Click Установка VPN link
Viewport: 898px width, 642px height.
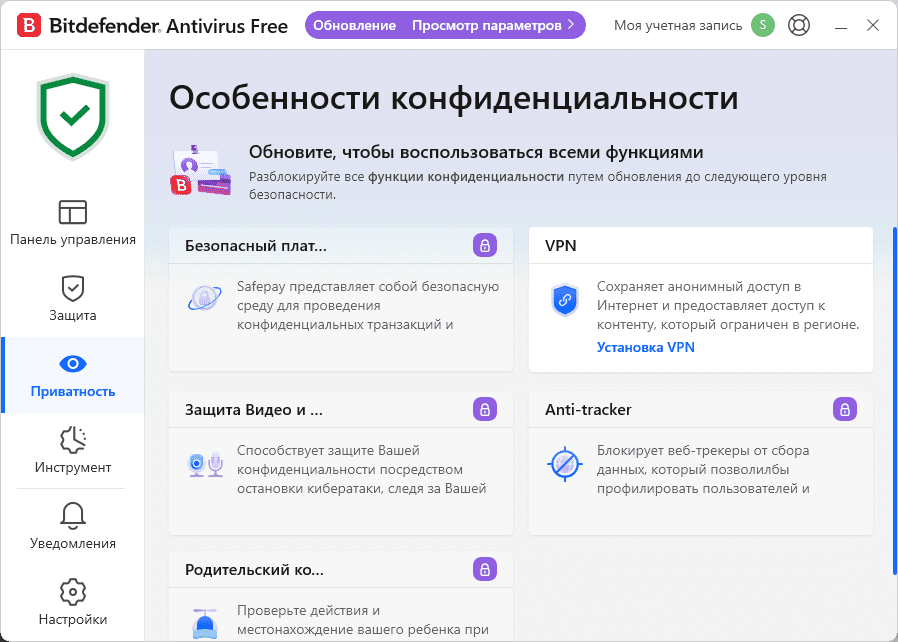click(x=645, y=347)
